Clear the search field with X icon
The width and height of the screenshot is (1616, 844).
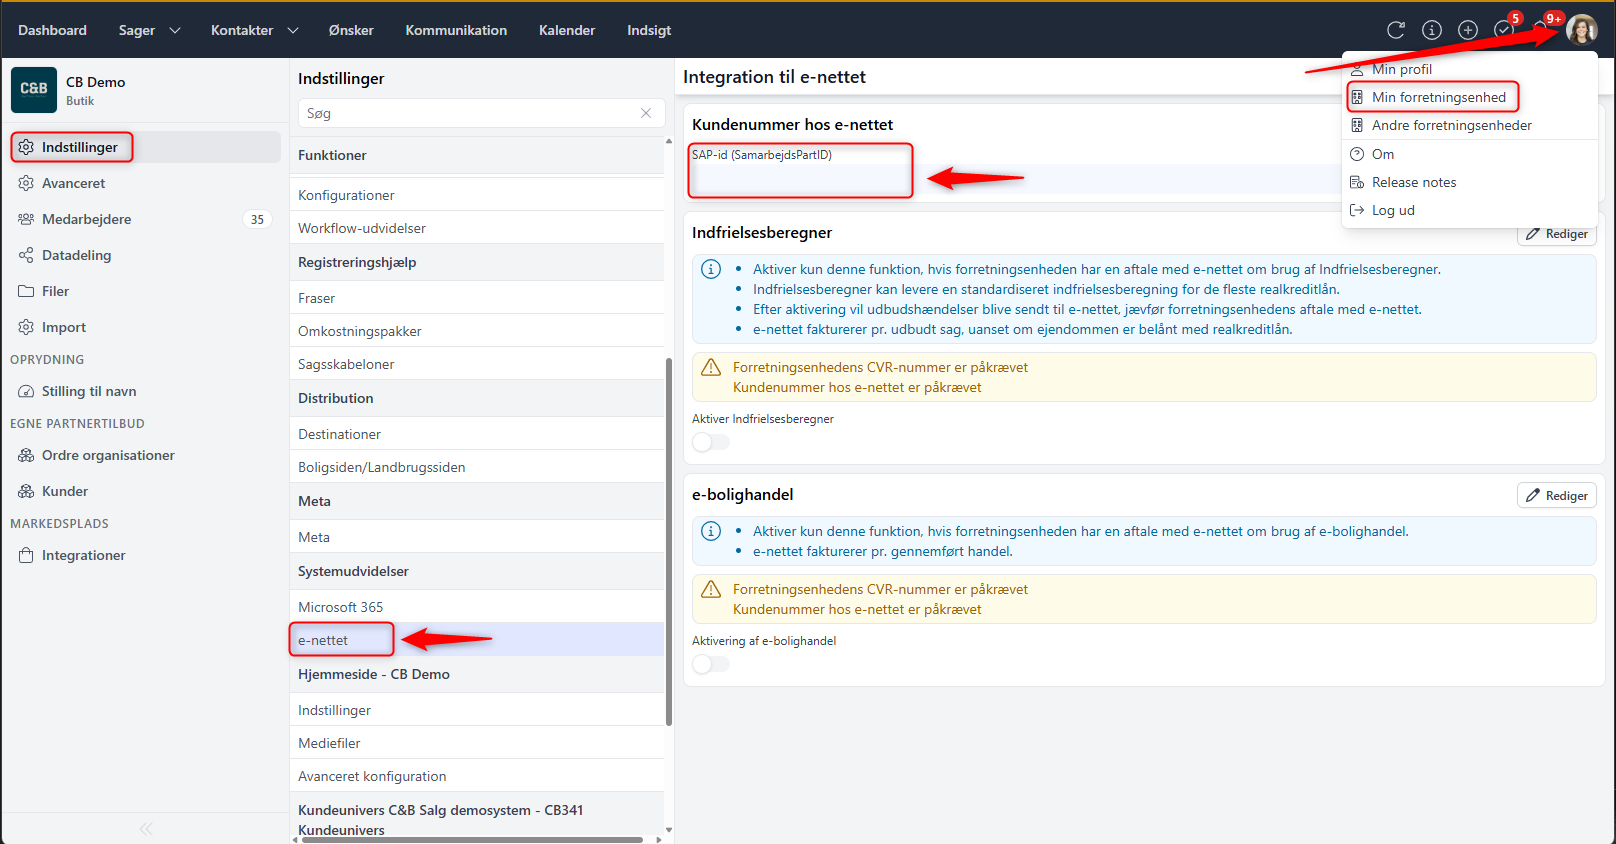(x=646, y=113)
